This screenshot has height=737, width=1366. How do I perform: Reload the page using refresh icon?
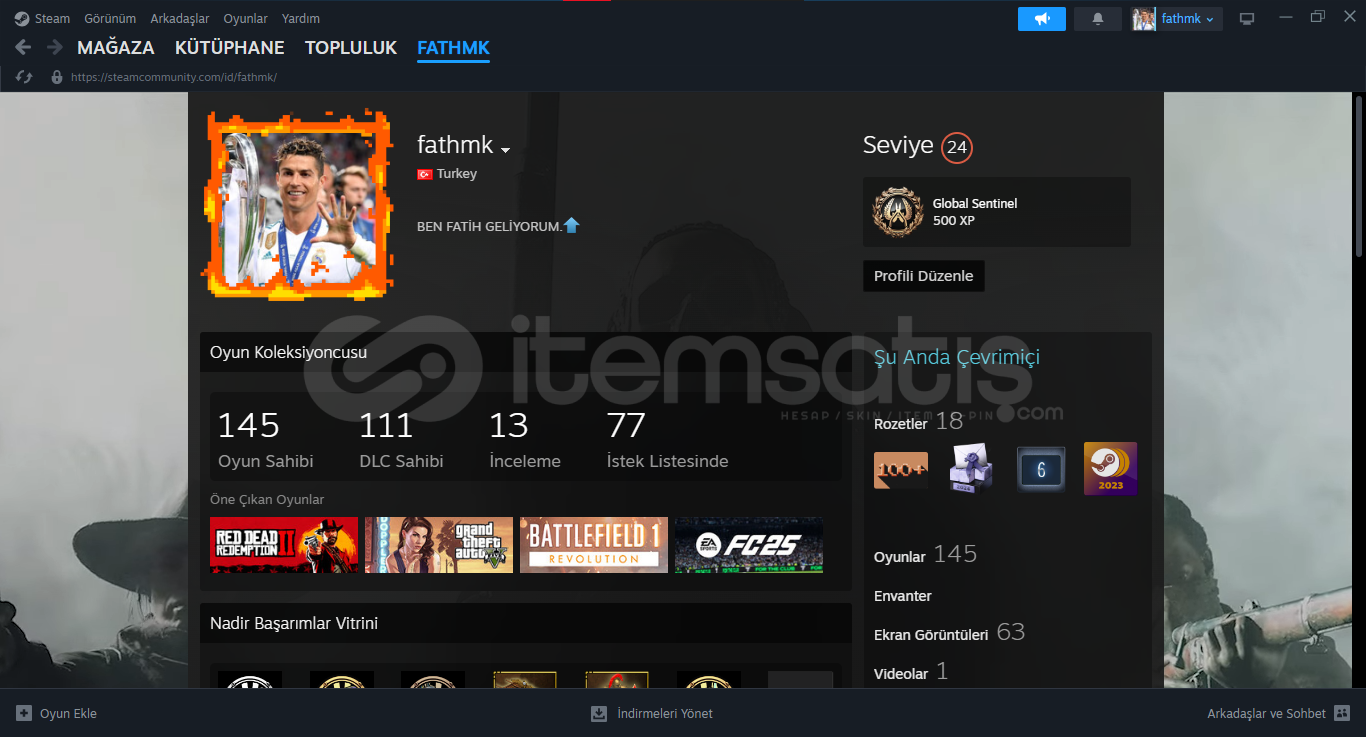point(25,77)
